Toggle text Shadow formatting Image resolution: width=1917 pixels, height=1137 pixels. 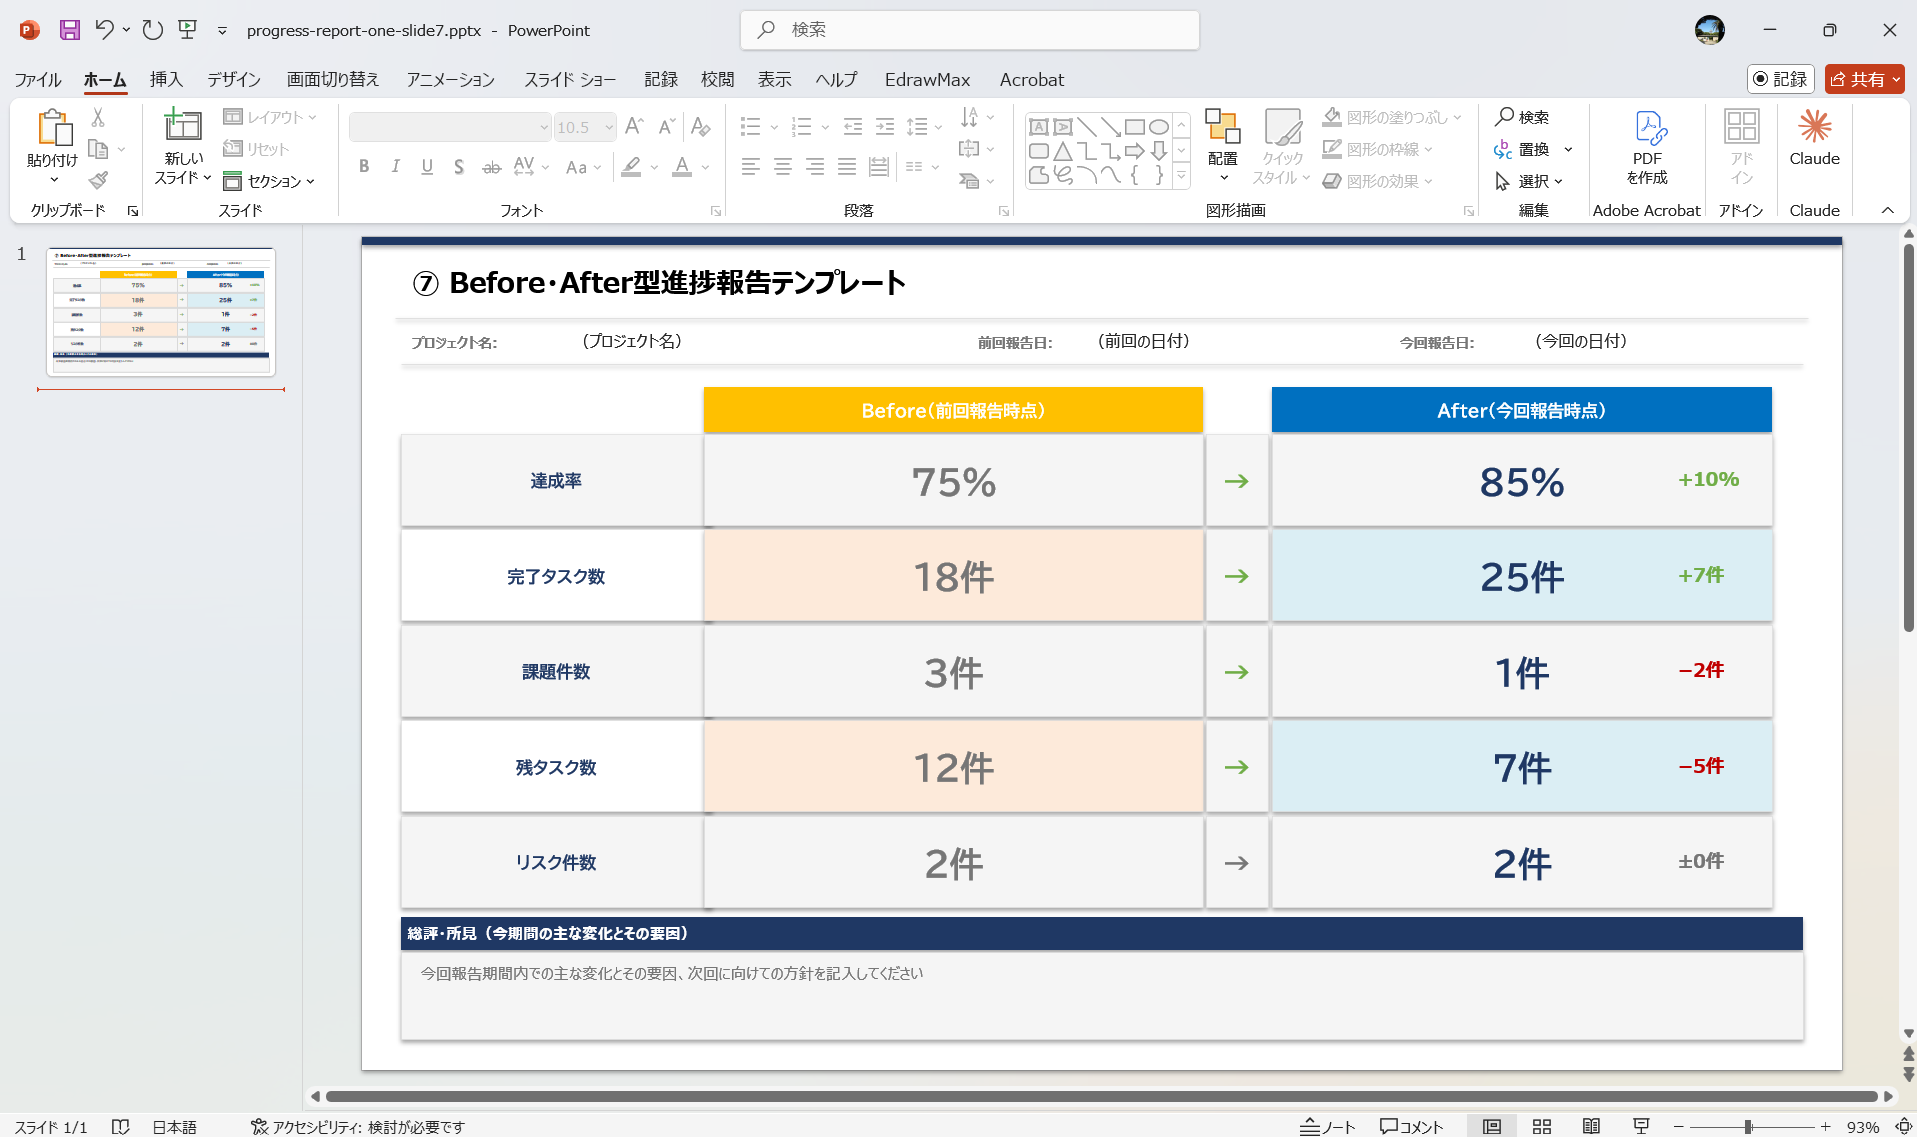(x=459, y=167)
